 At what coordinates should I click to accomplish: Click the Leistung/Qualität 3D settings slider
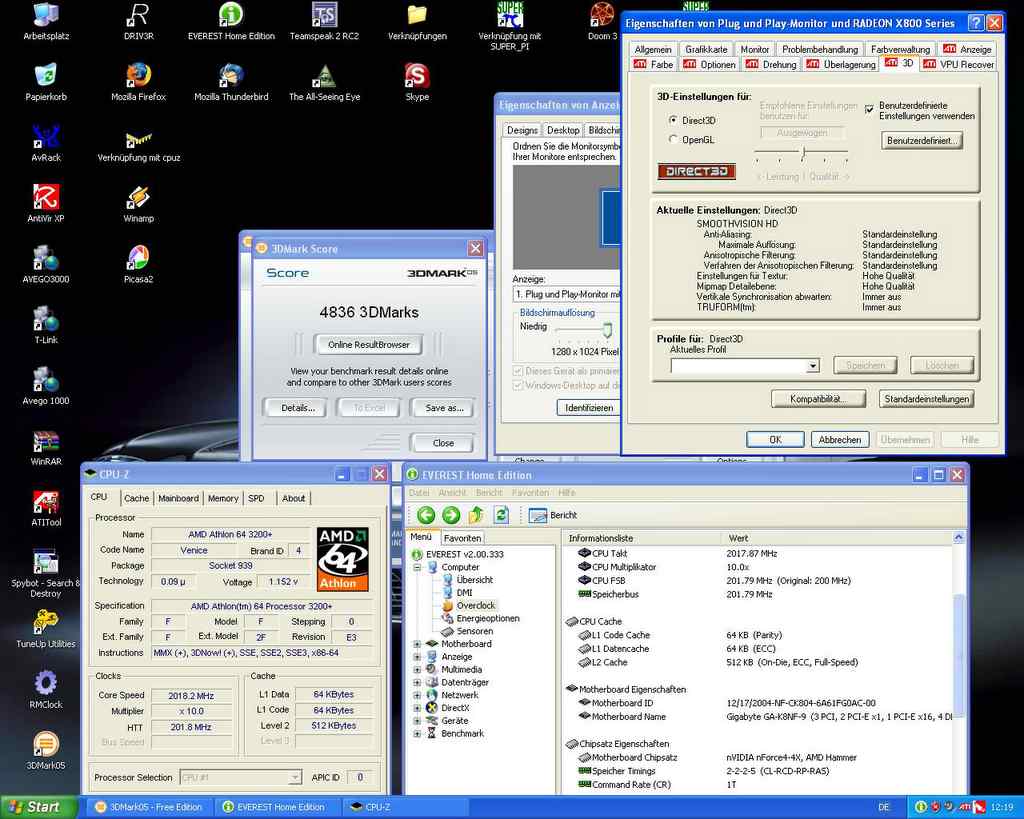pos(802,153)
